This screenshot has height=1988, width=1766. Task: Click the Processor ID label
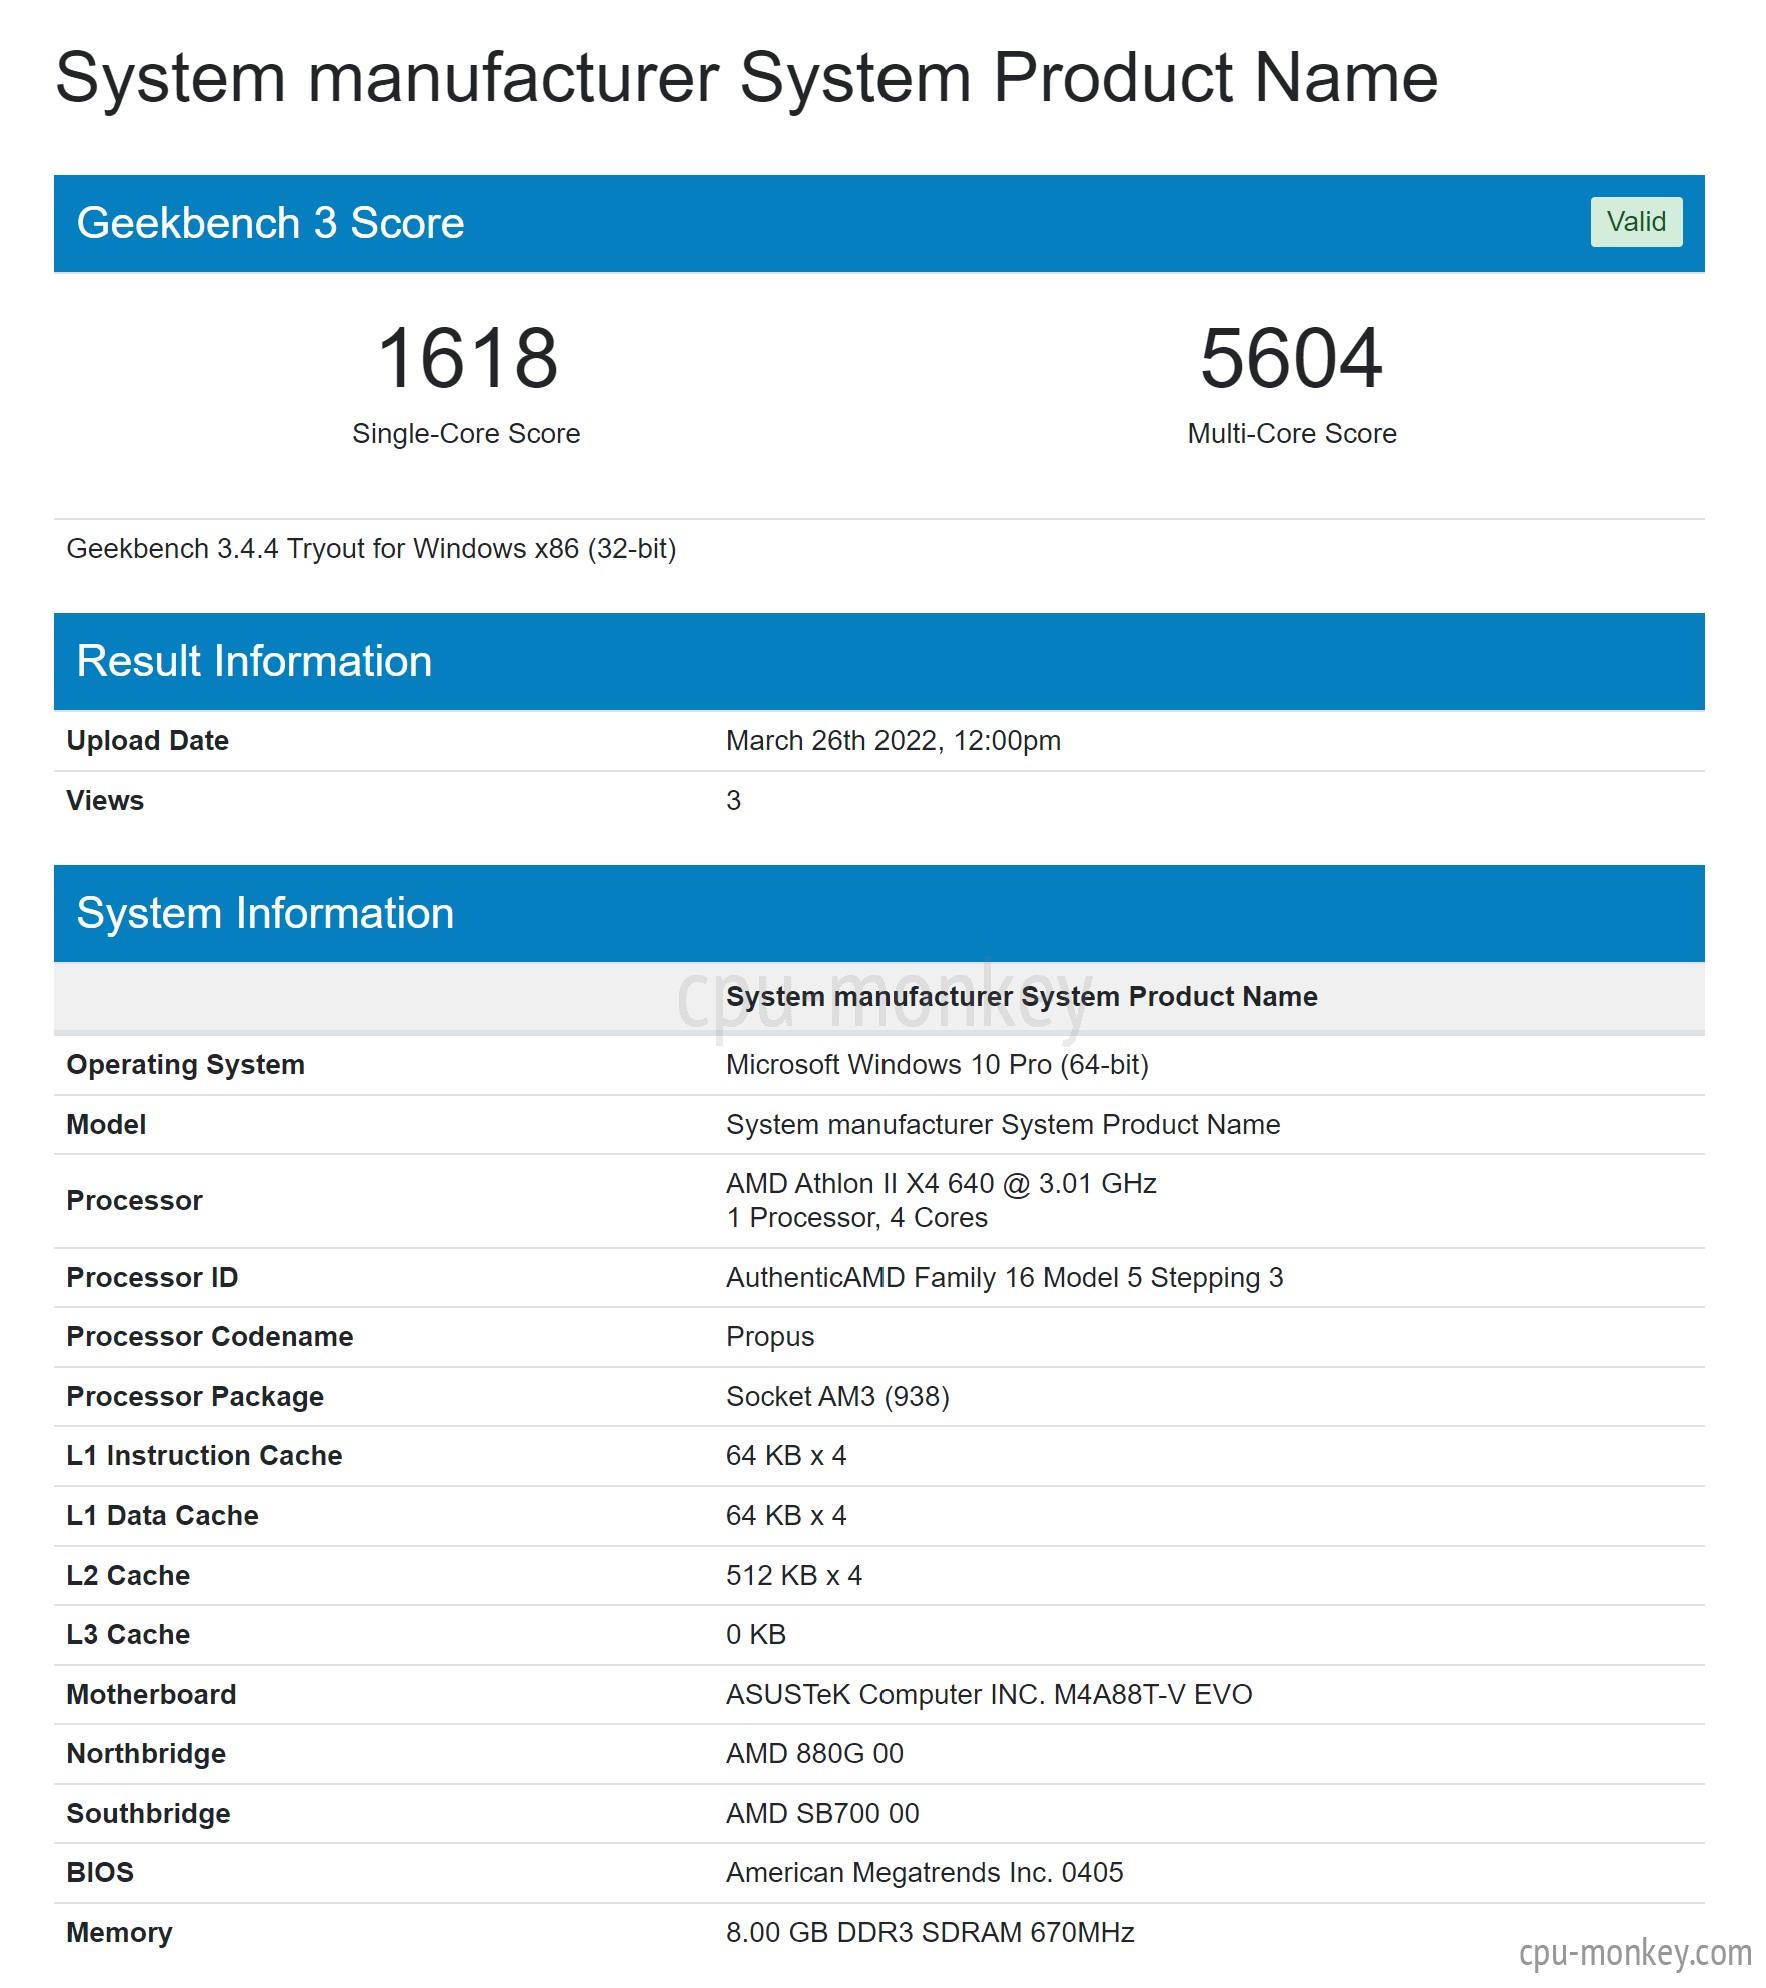pyautogui.click(x=152, y=1278)
